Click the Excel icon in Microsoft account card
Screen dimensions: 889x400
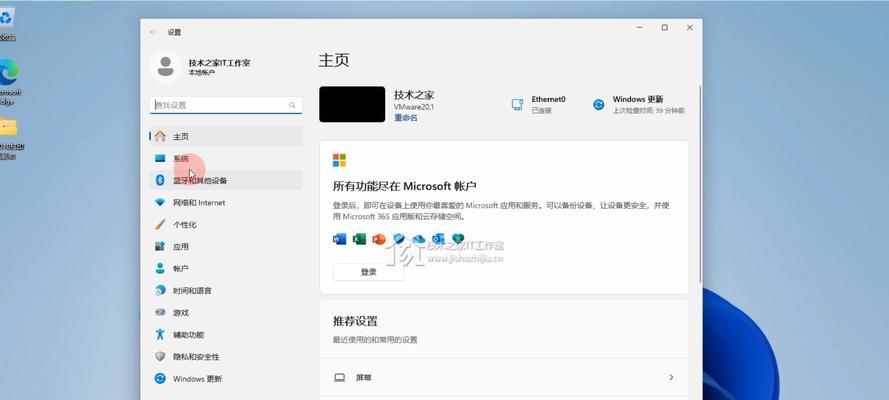click(x=359, y=239)
